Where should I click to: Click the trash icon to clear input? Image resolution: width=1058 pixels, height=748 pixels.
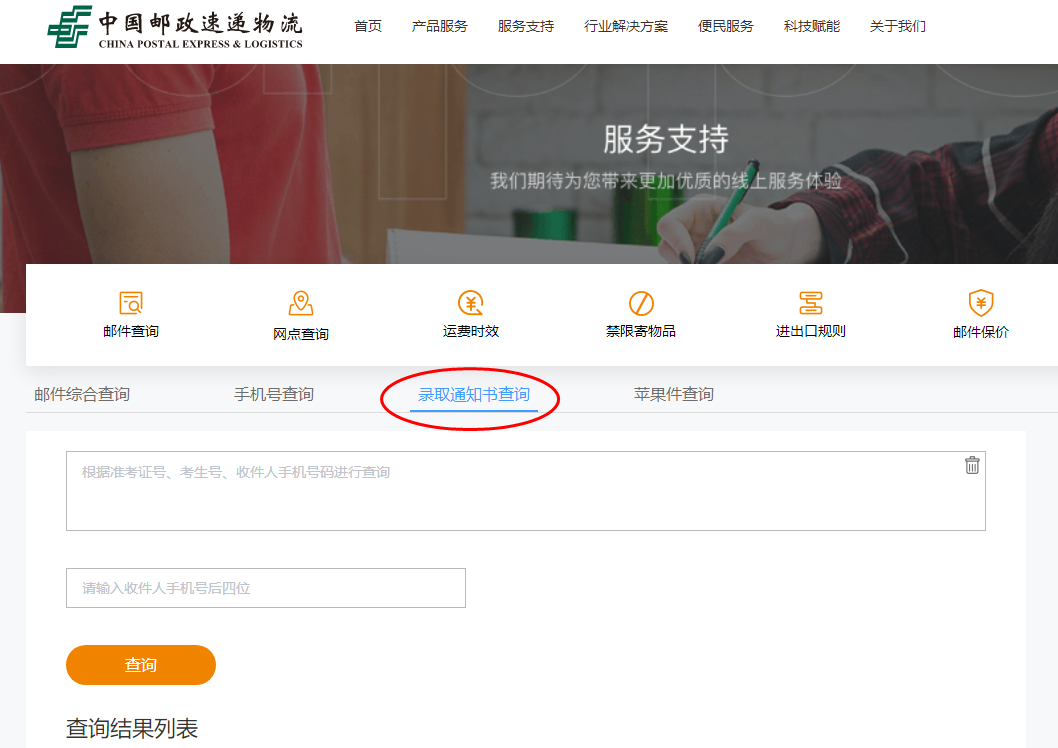coord(972,465)
